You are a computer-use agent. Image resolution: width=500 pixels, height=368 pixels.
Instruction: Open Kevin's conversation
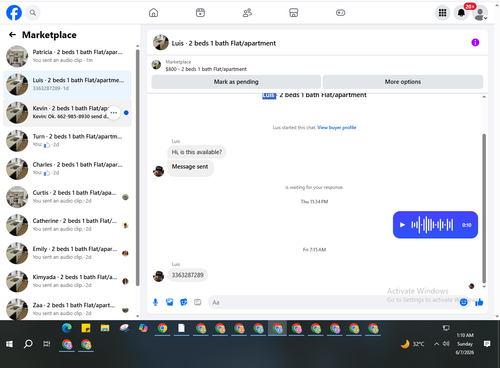pyautogui.click(x=67, y=112)
